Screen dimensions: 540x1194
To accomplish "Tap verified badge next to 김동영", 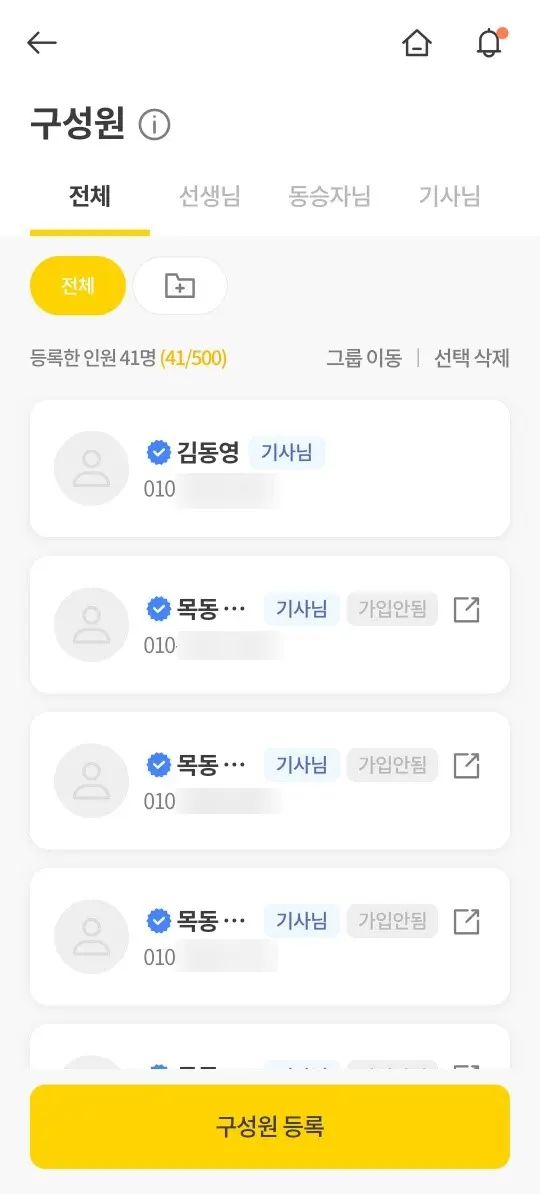I will (x=158, y=453).
